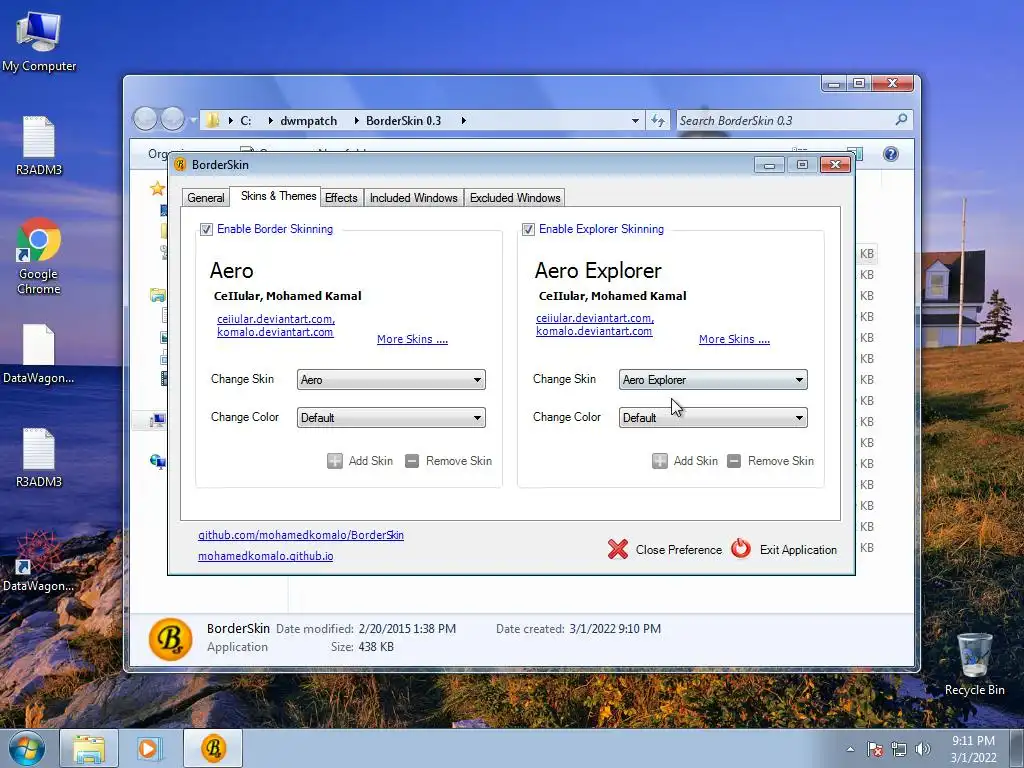
Task: Switch to the Effects tab
Action: (341, 198)
